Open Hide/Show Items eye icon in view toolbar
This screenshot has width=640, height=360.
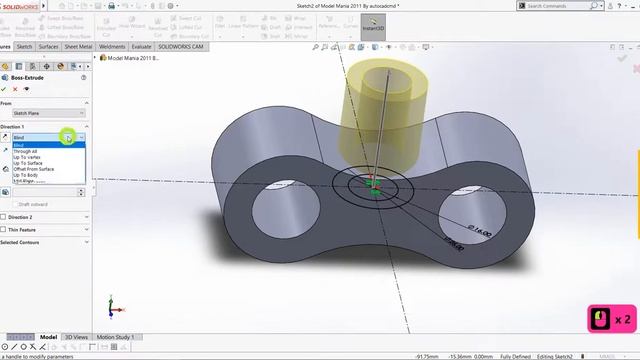(x=389, y=47)
